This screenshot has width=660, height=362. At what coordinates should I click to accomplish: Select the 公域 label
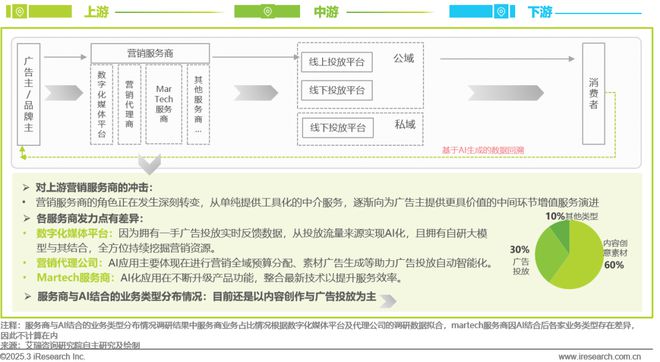(404, 59)
